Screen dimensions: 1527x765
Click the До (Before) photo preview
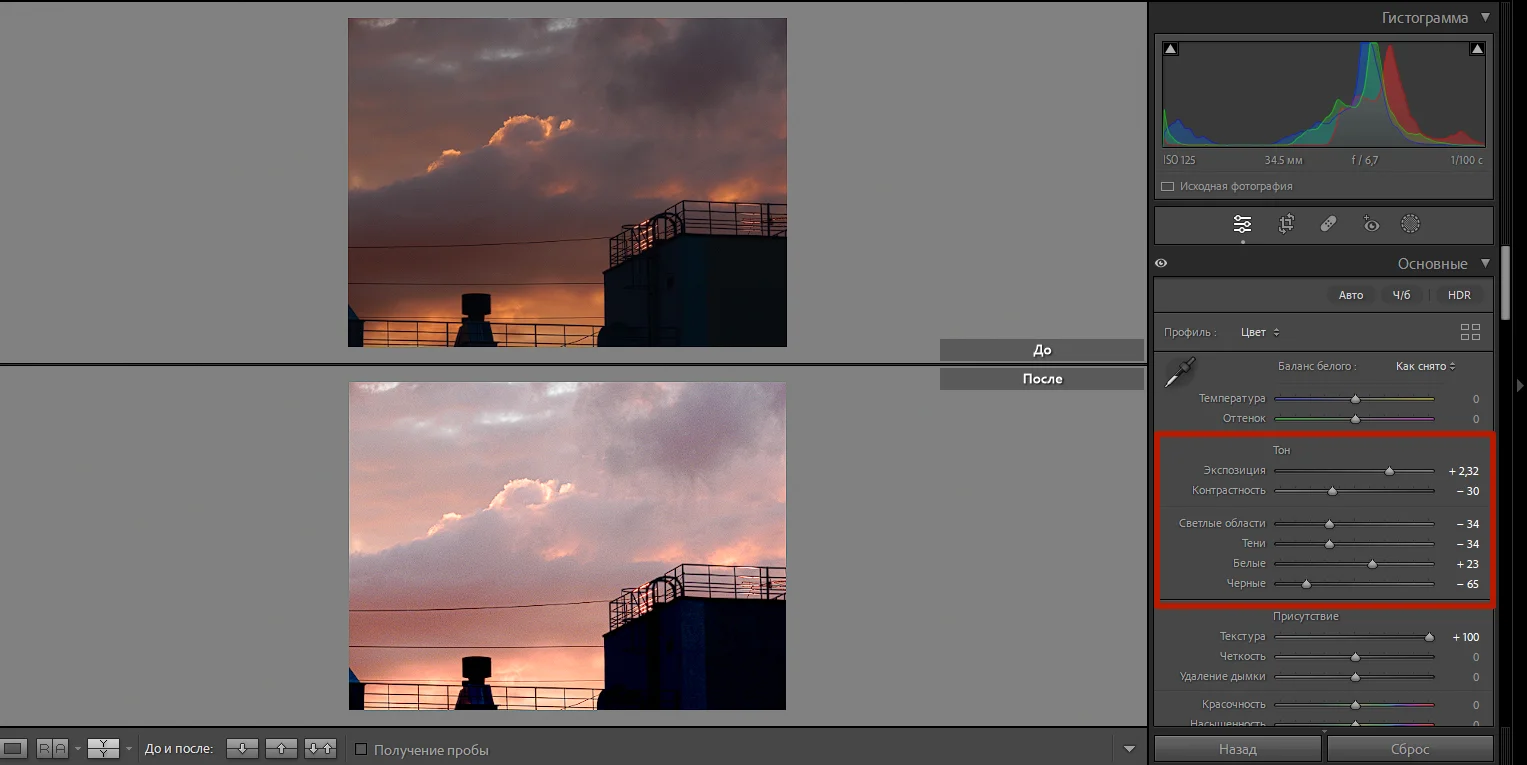coord(567,182)
